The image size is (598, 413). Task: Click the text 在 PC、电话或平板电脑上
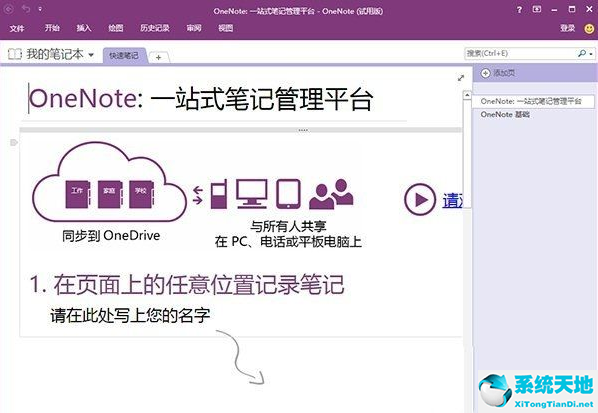(288, 242)
